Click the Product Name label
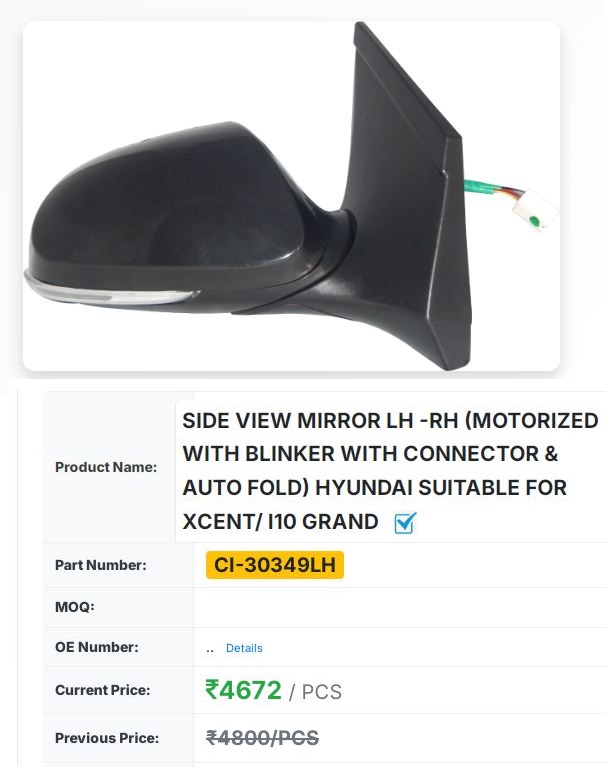 [x=106, y=467]
